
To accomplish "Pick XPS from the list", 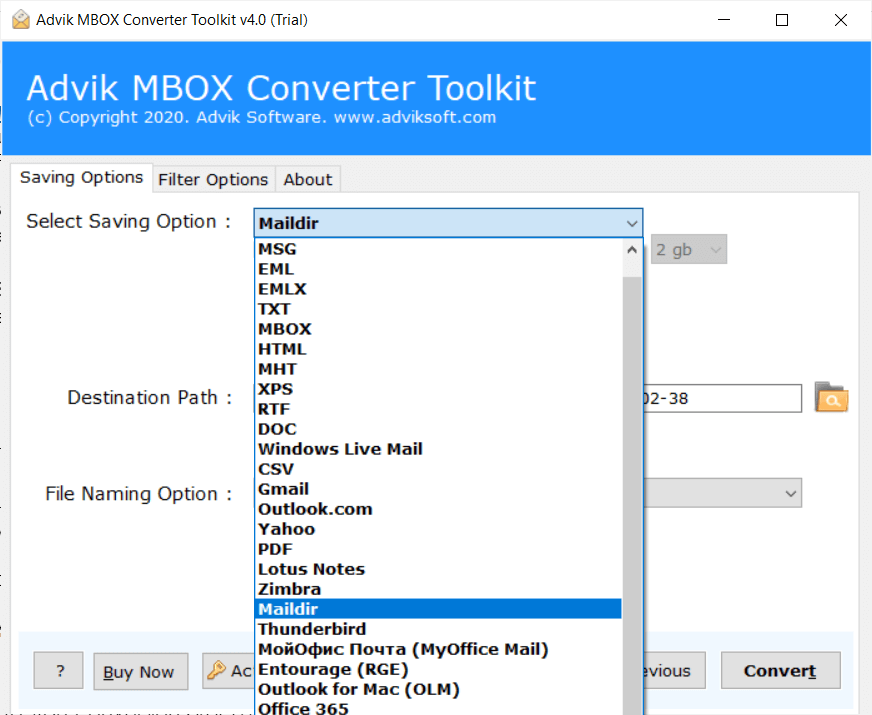I will coord(438,389).
